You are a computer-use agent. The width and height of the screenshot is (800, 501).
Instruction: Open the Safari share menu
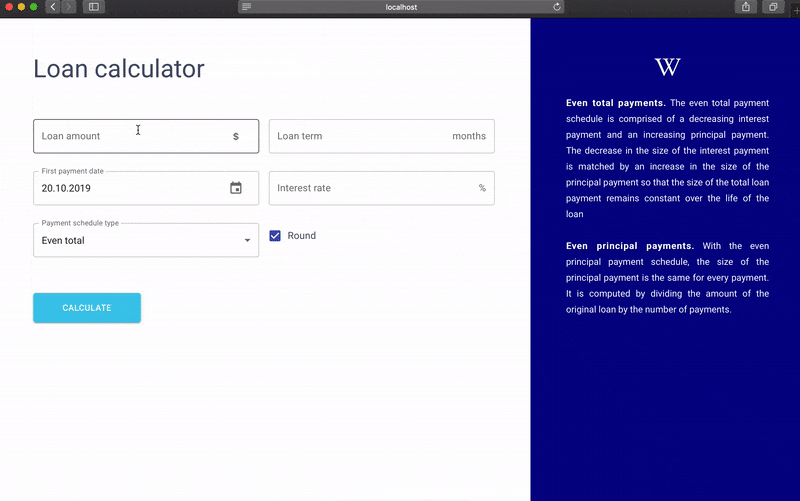click(x=745, y=7)
